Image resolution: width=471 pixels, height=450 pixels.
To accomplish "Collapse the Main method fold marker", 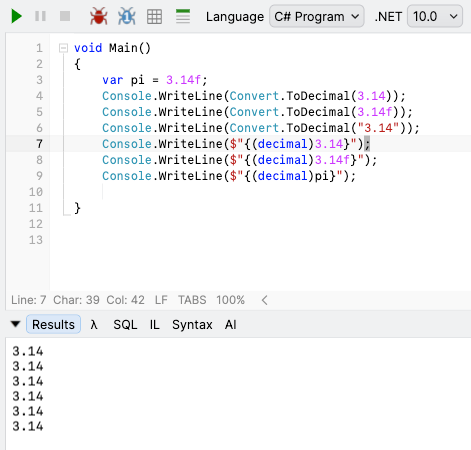I will pyautogui.click(x=63, y=48).
